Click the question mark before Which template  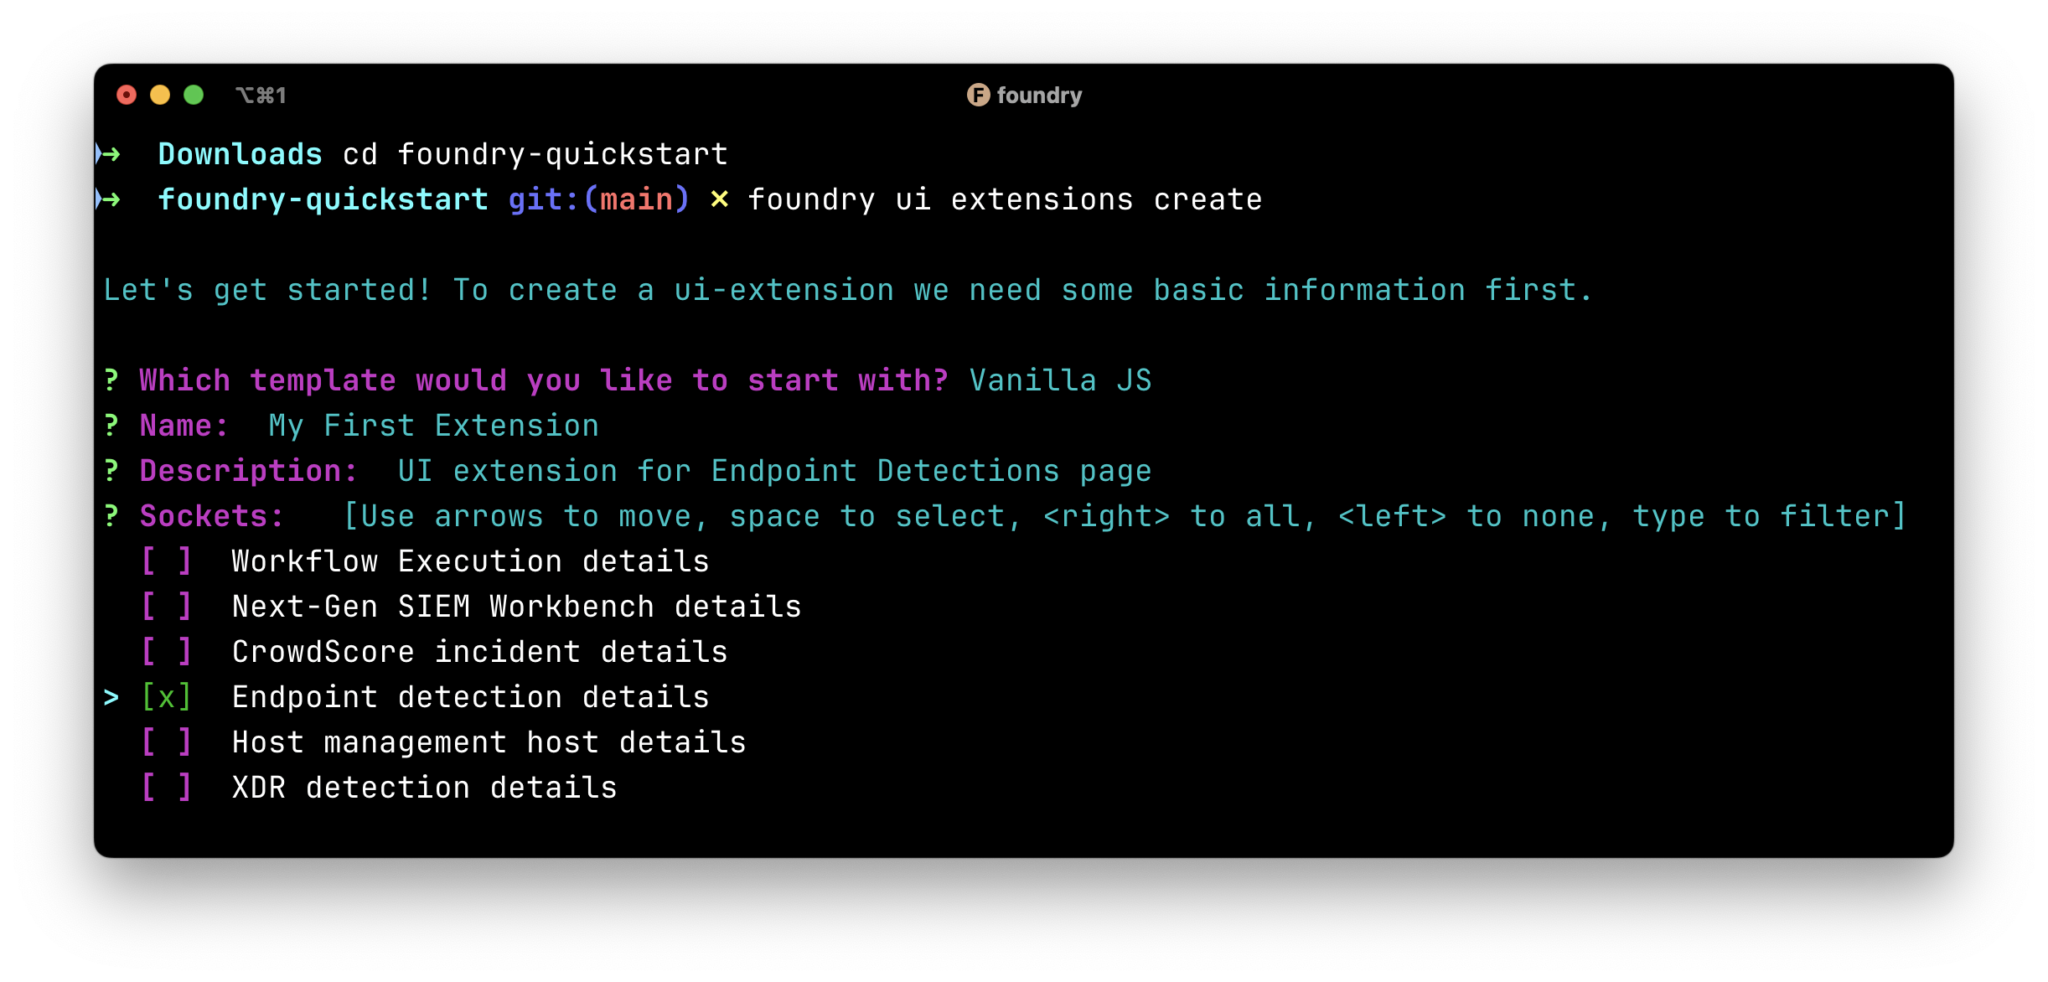click(x=111, y=380)
